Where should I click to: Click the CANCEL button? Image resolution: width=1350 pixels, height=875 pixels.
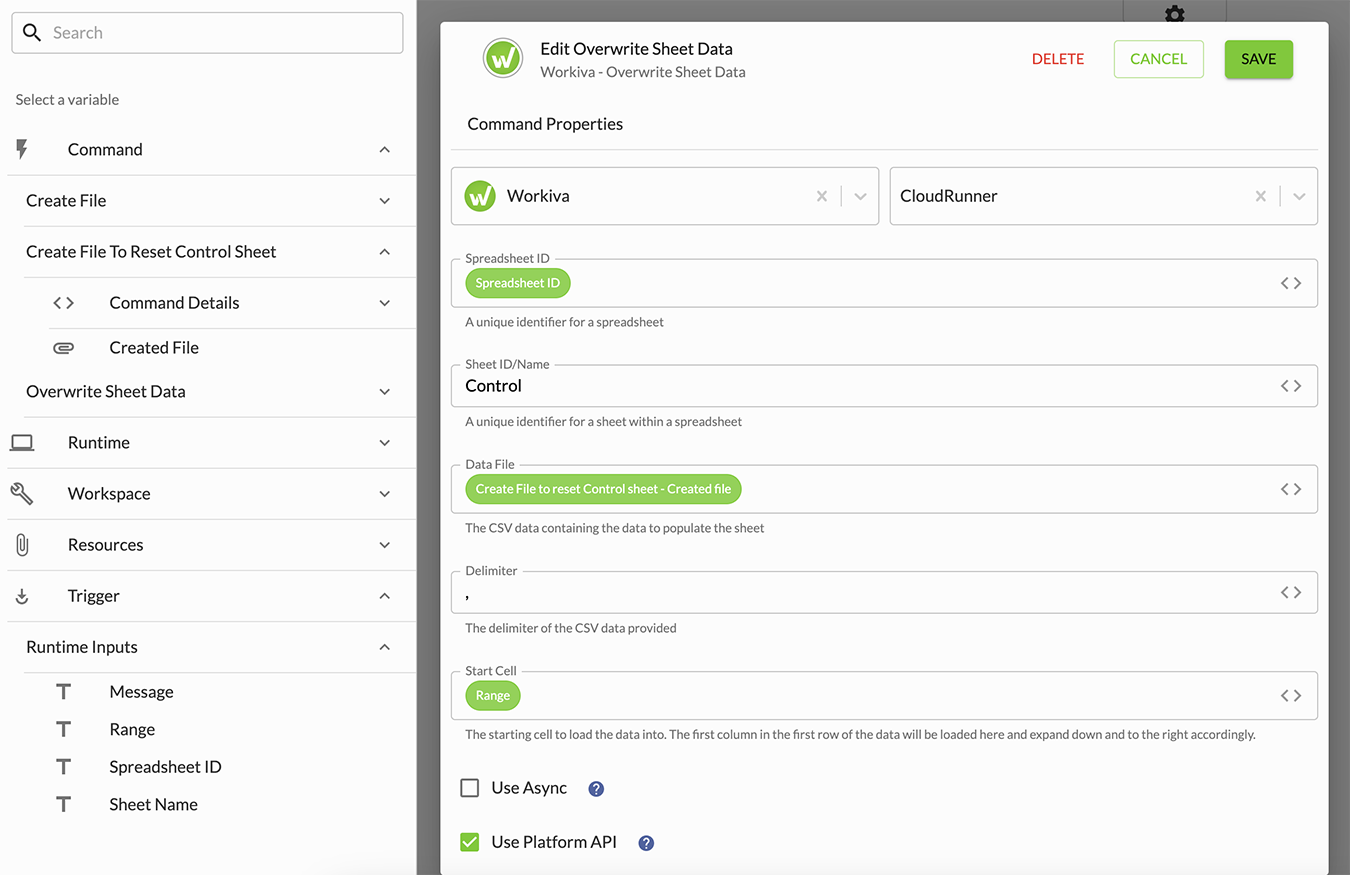pos(1159,59)
